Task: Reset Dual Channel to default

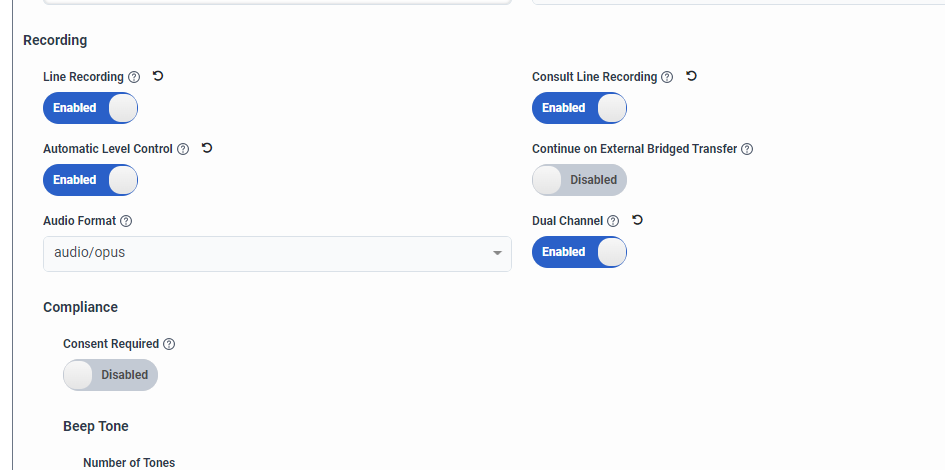Action: coord(637,220)
